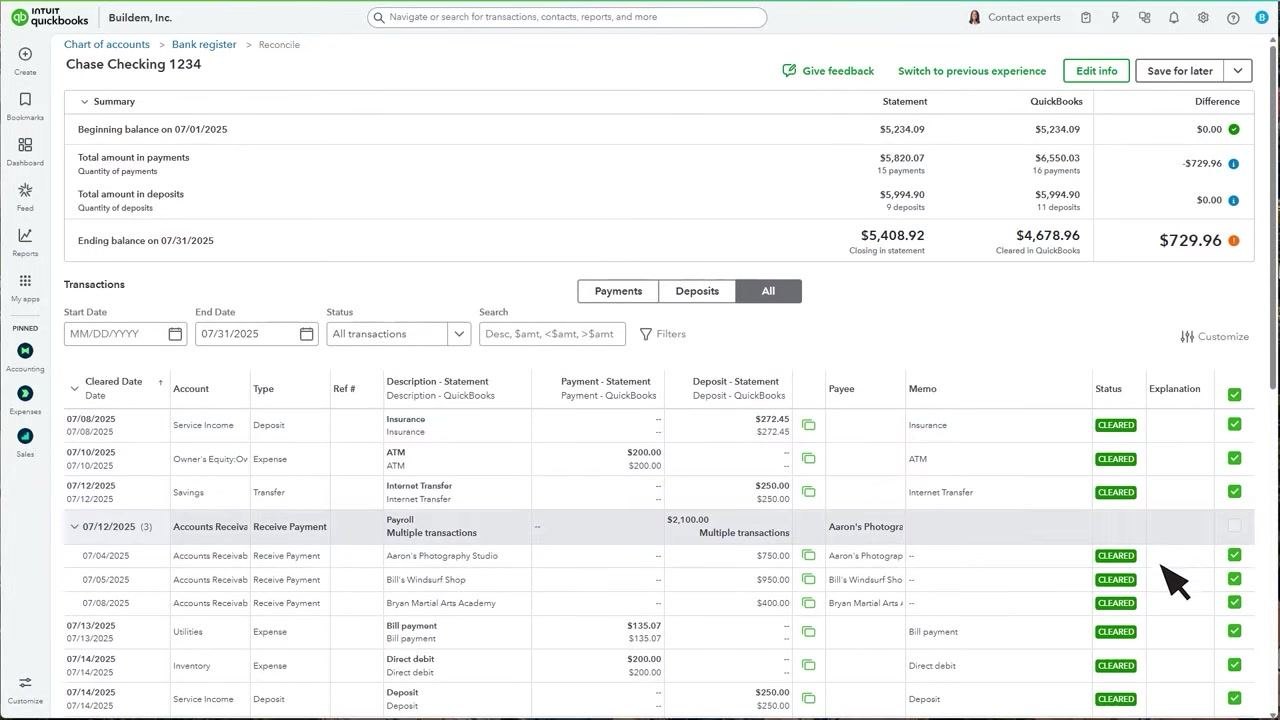
Task: Select the All transactions tab
Action: click(768, 291)
